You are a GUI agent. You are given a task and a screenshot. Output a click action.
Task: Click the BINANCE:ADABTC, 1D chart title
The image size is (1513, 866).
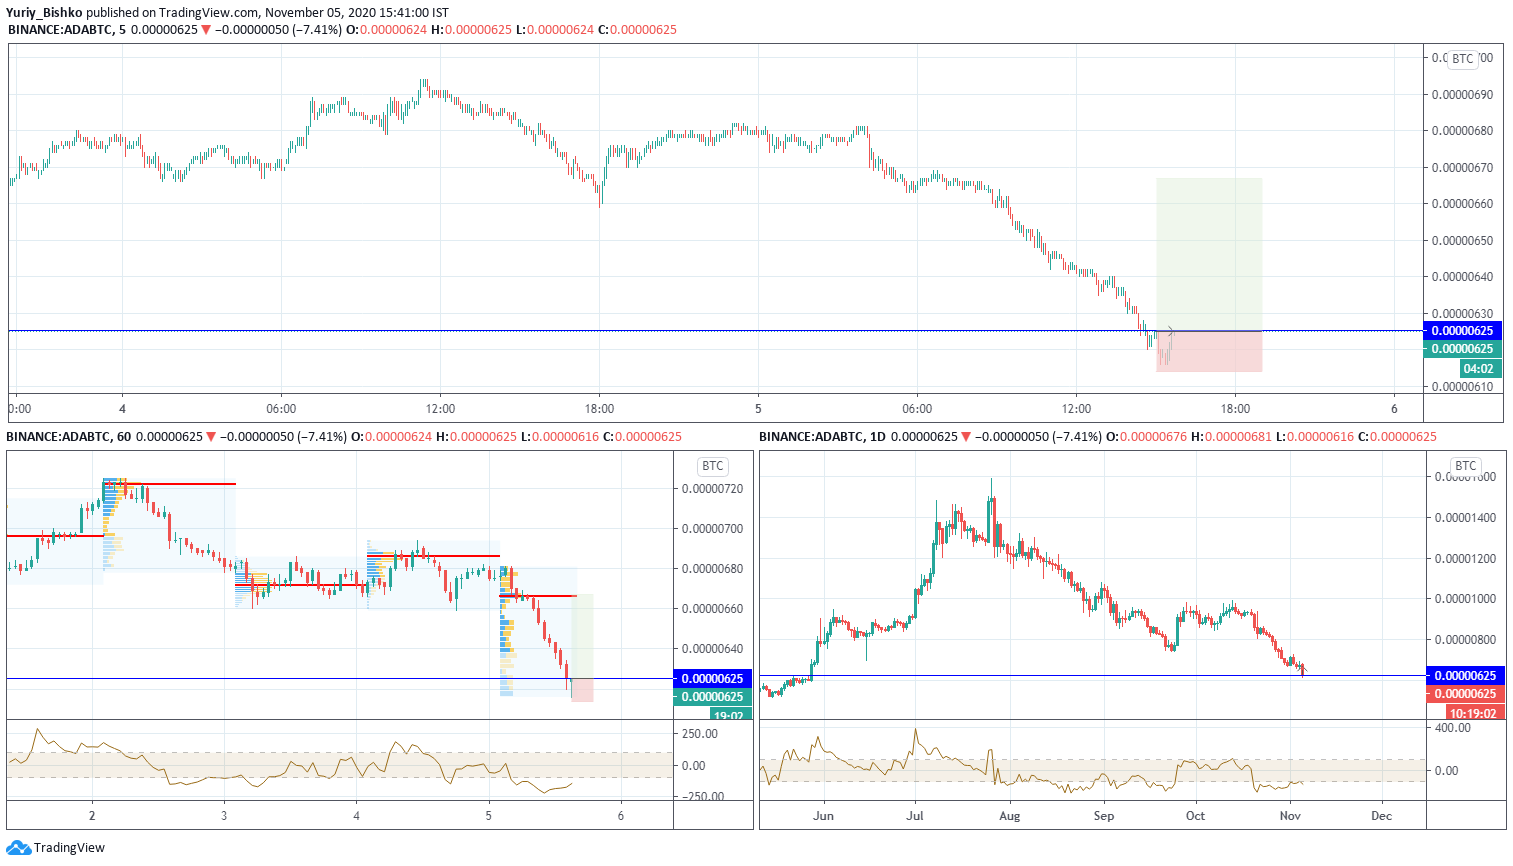click(x=823, y=437)
